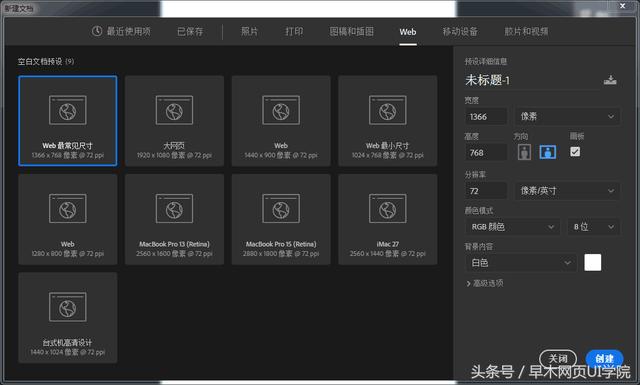
Task: Toggle the Artboards (画板) checkbox
Action: [x=575, y=152]
